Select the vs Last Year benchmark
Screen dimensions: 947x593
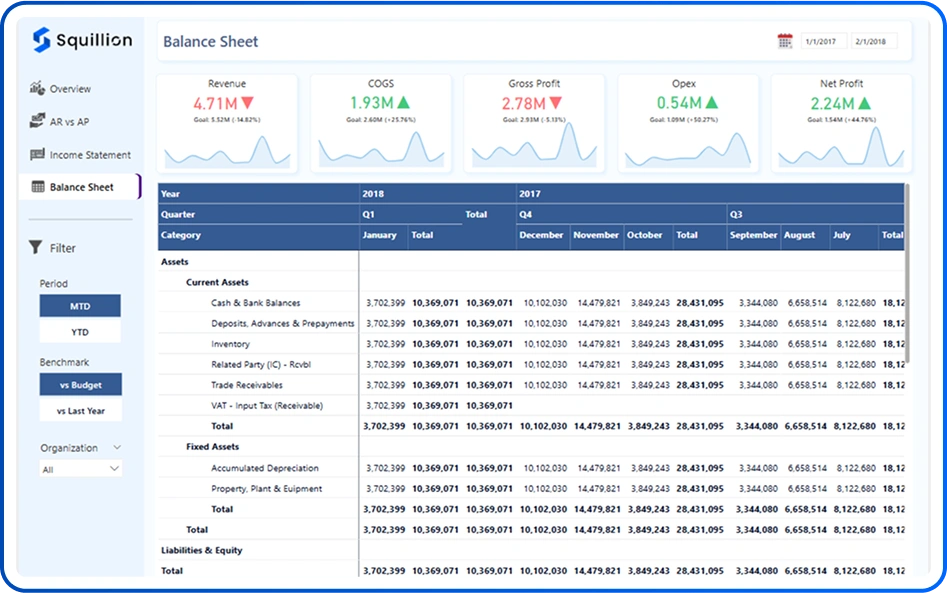tap(80, 410)
